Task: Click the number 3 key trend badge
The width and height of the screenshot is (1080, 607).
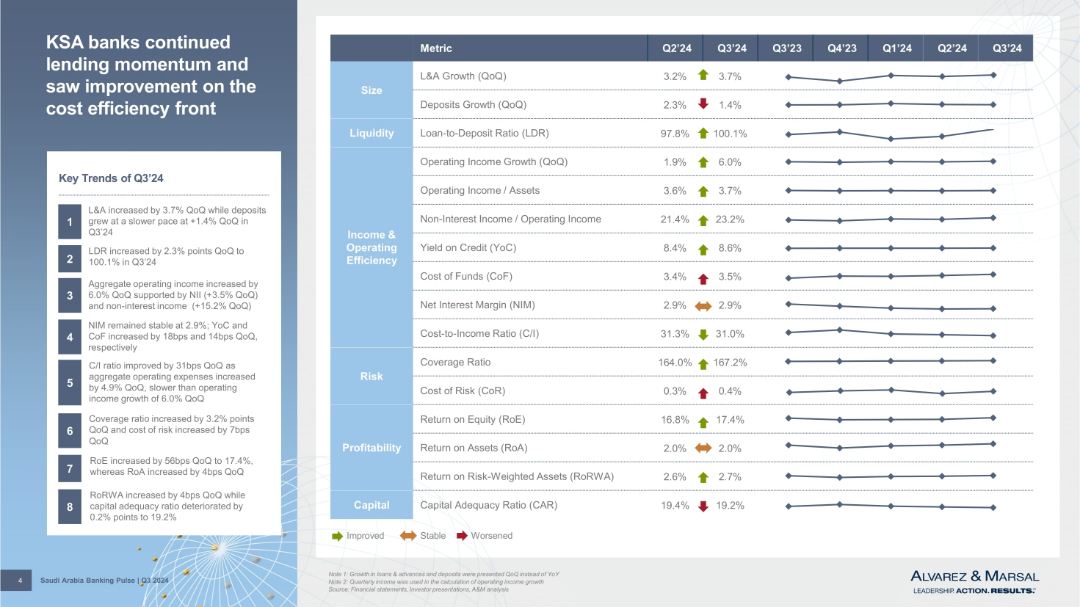Action: coord(70,296)
